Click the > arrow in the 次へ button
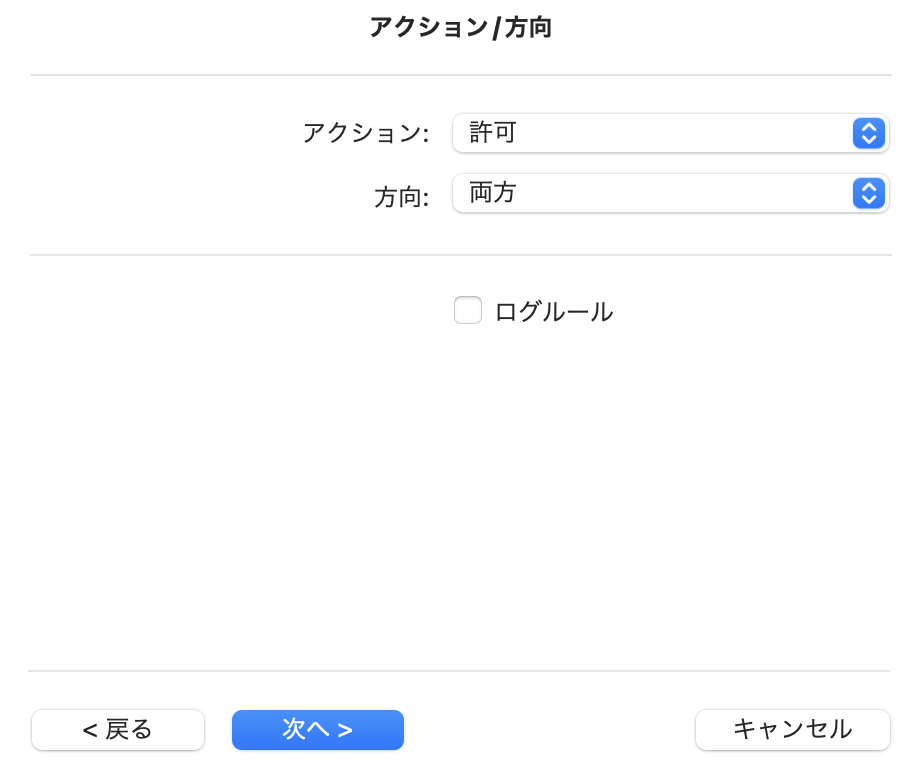 click(x=345, y=730)
